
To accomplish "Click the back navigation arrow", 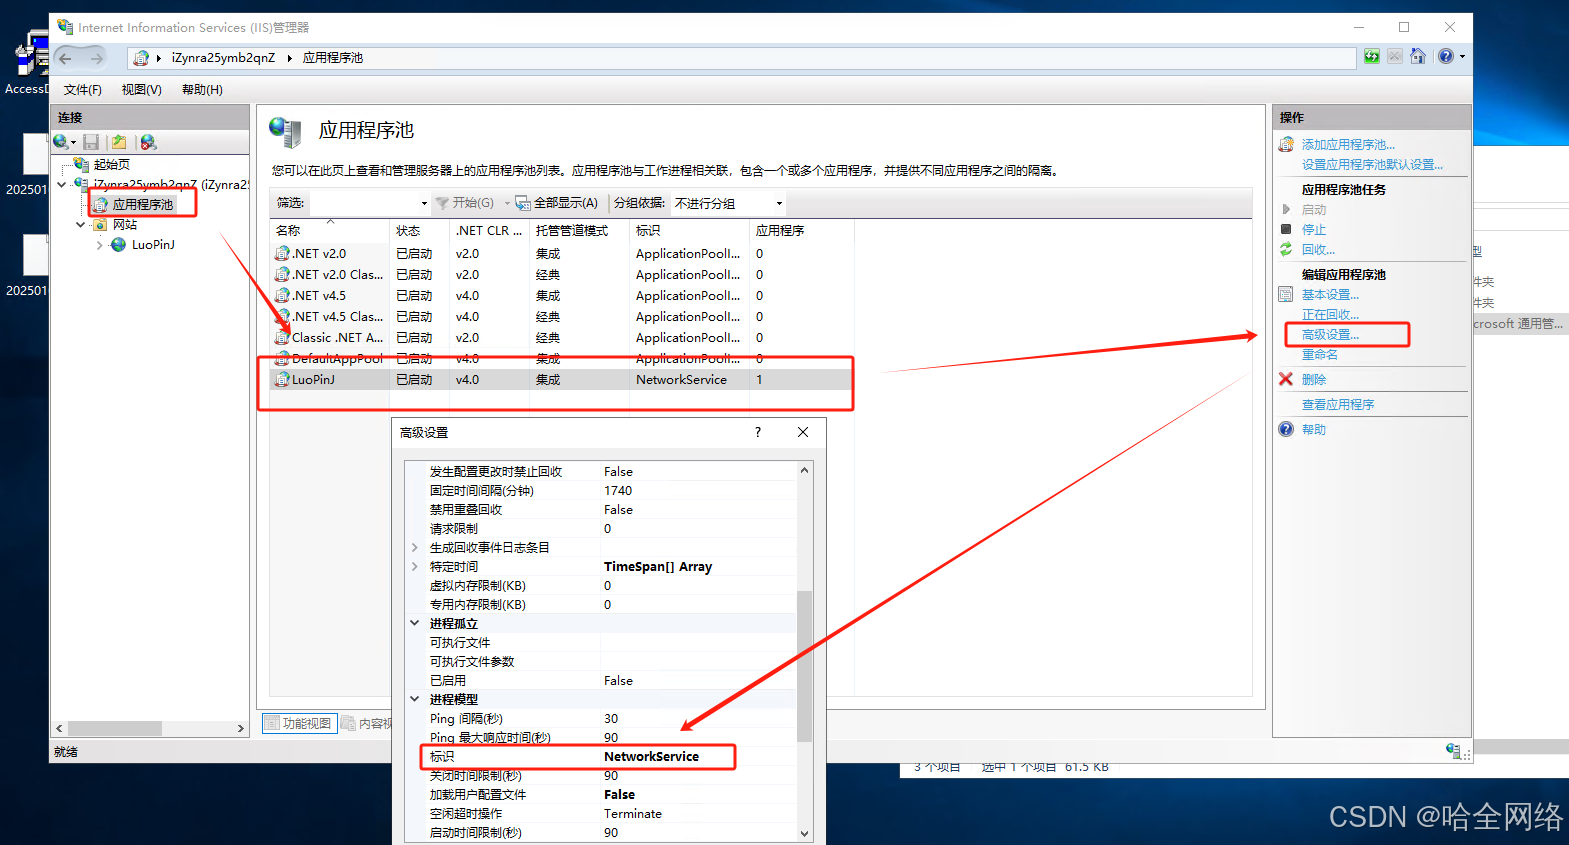I will [x=66, y=58].
